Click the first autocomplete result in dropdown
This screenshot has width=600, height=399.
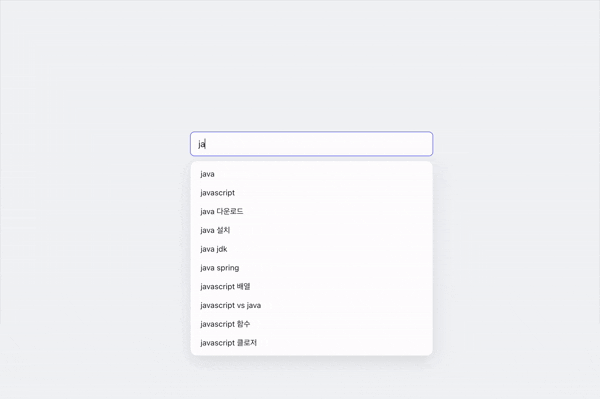click(311, 174)
